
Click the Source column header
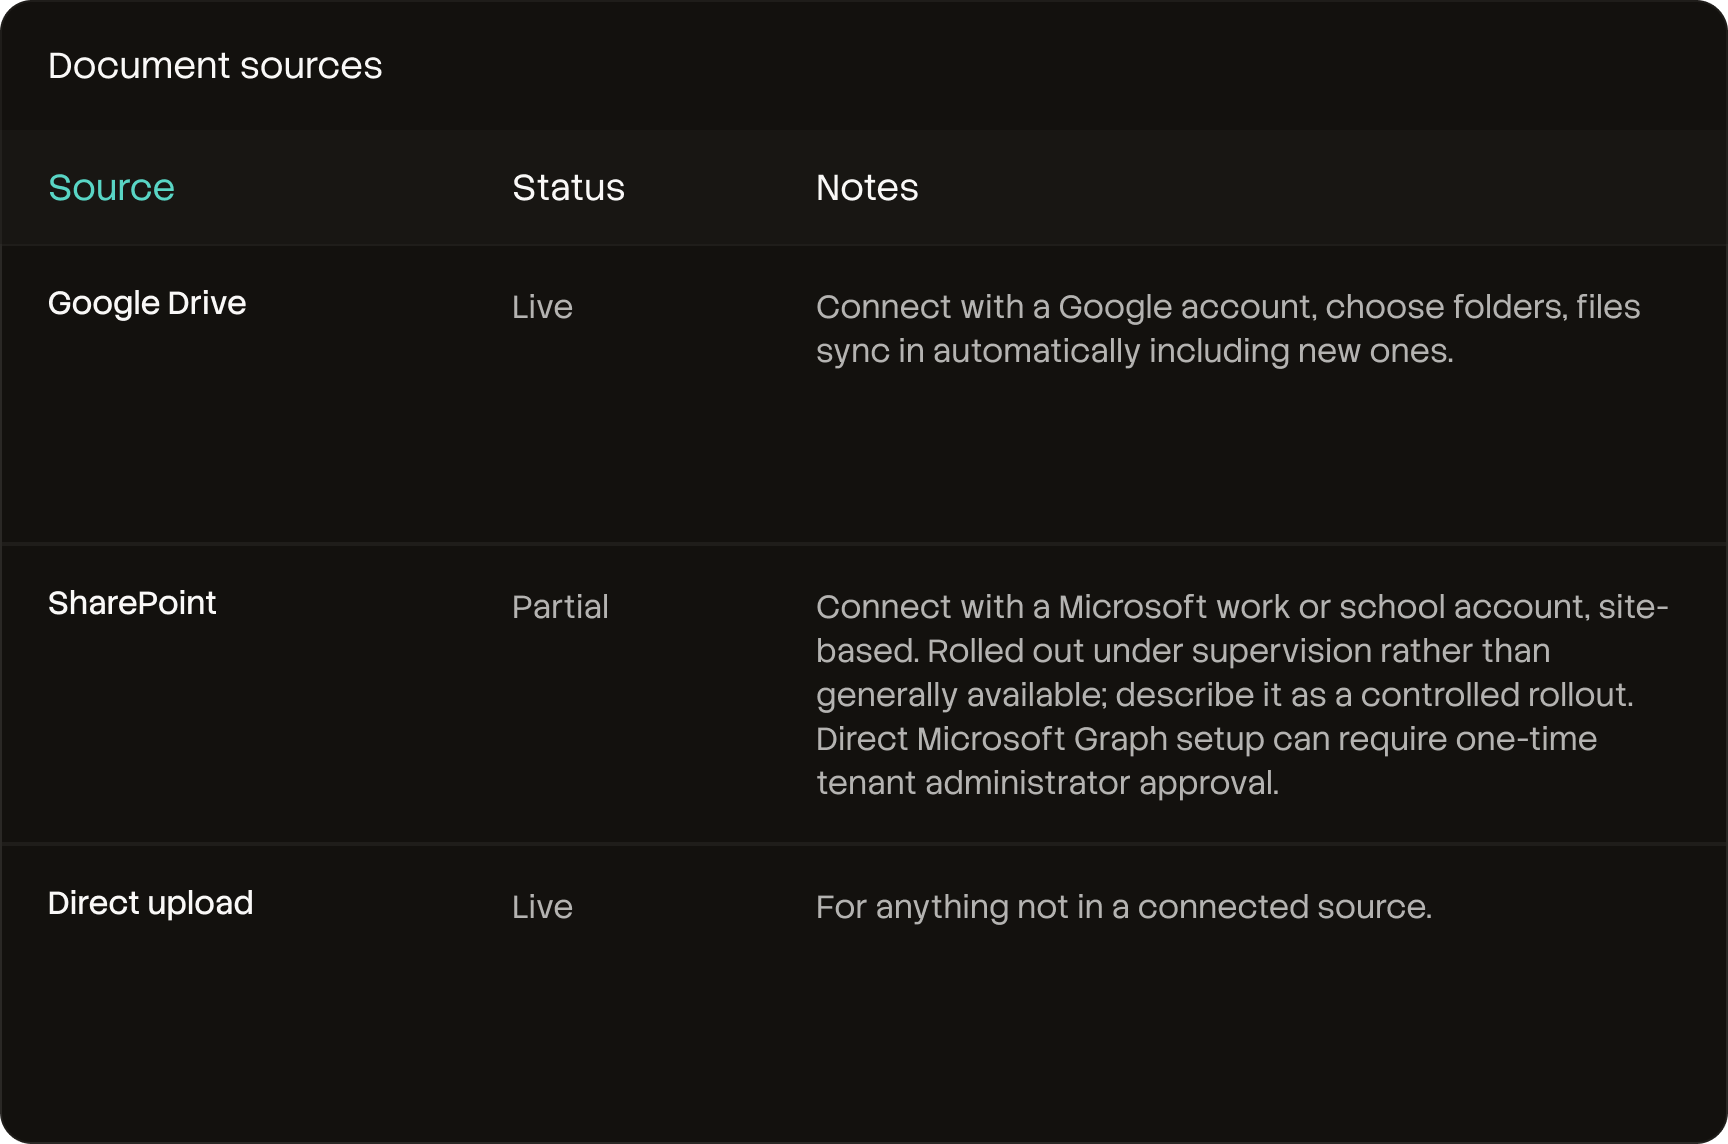click(111, 188)
